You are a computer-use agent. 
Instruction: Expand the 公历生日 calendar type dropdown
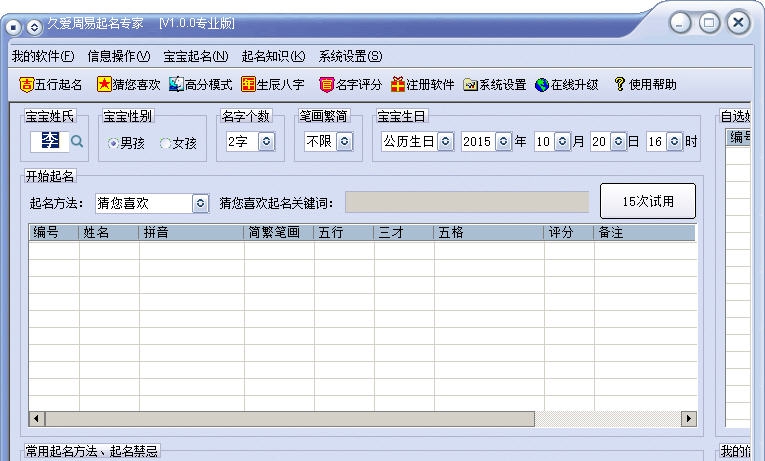pyautogui.click(x=445, y=141)
